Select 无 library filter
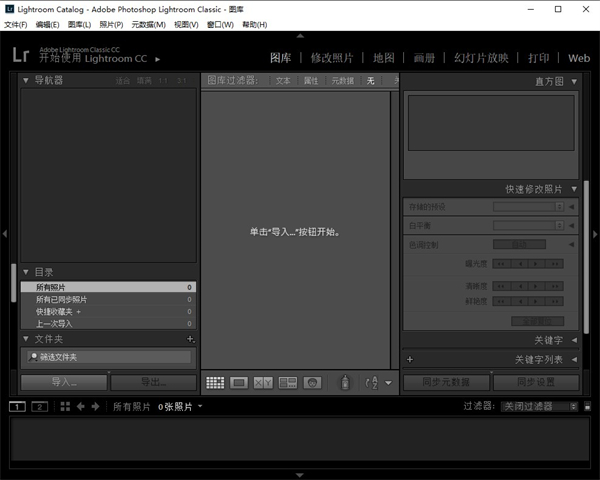 click(370, 81)
